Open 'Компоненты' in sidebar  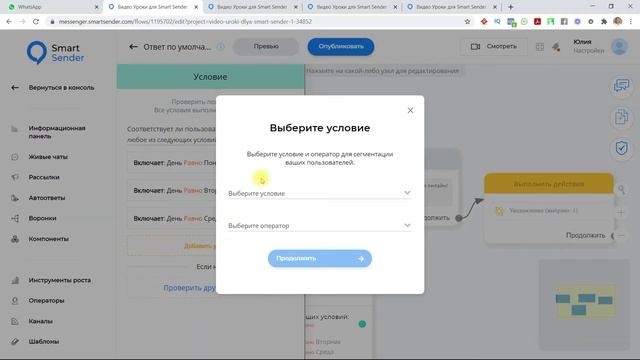click(x=49, y=239)
